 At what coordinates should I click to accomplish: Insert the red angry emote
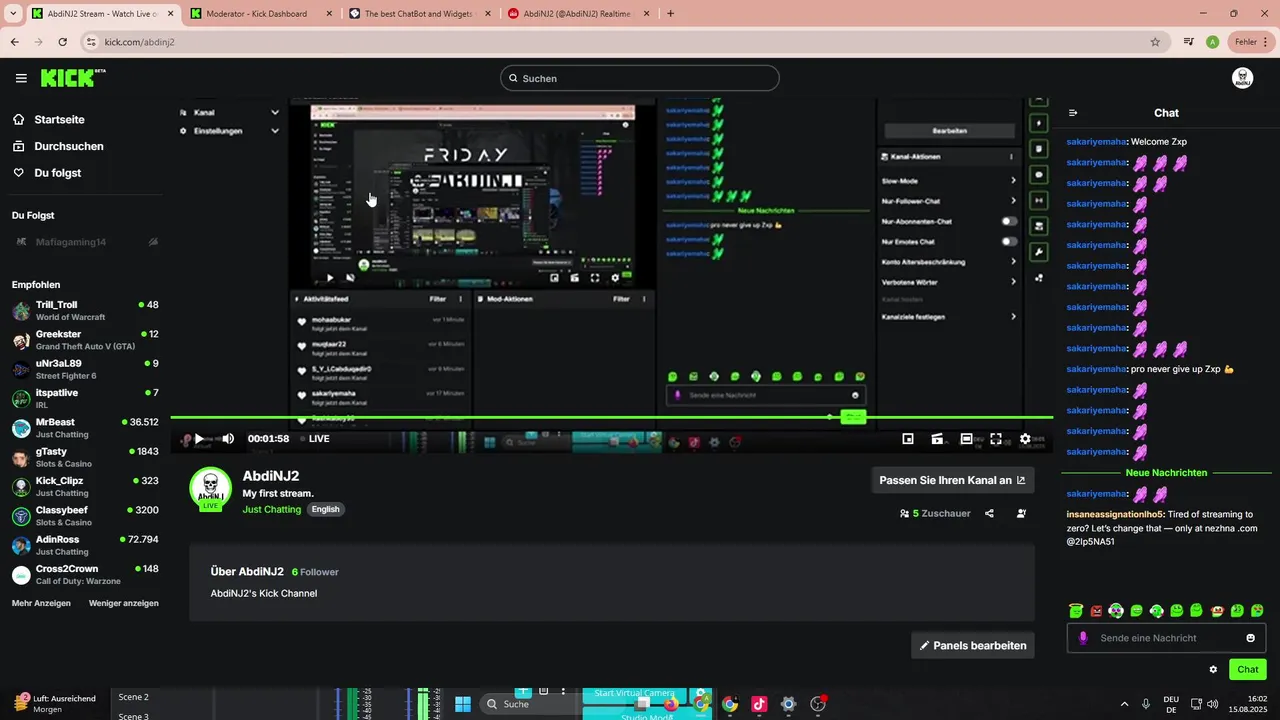coord(1096,610)
